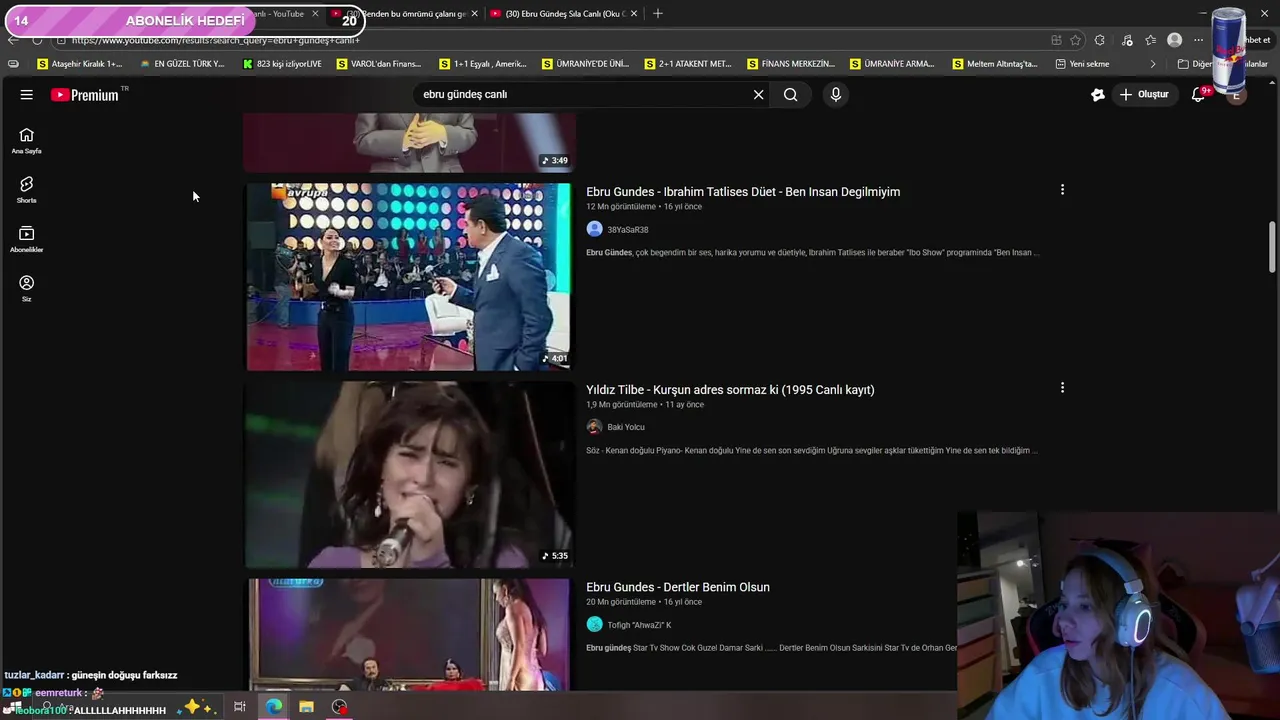Open the Siz (You) sidebar section
Screen dimensions: 1280x720
[27, 288]
